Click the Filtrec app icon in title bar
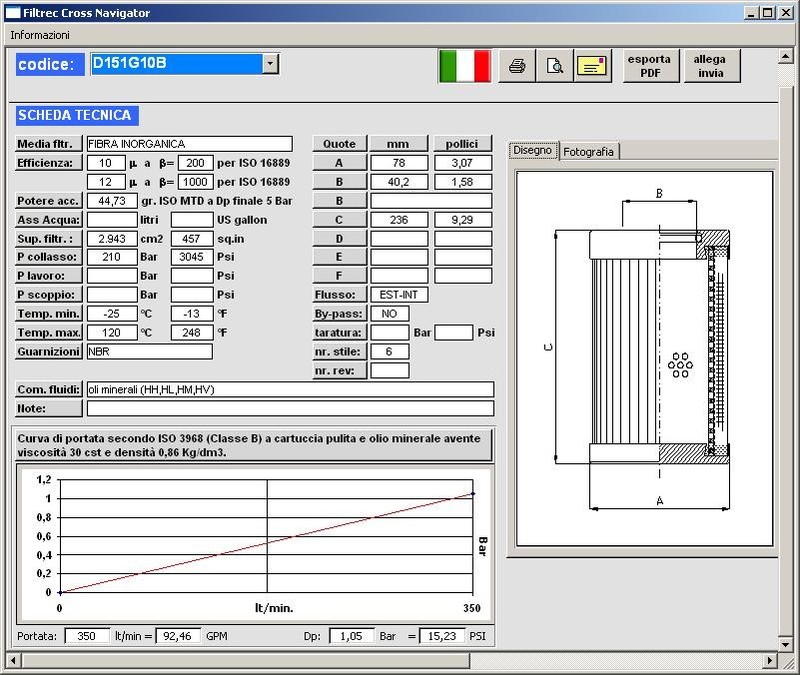The width and height of the screenshot is (800, 675). [x=12, y=12]
